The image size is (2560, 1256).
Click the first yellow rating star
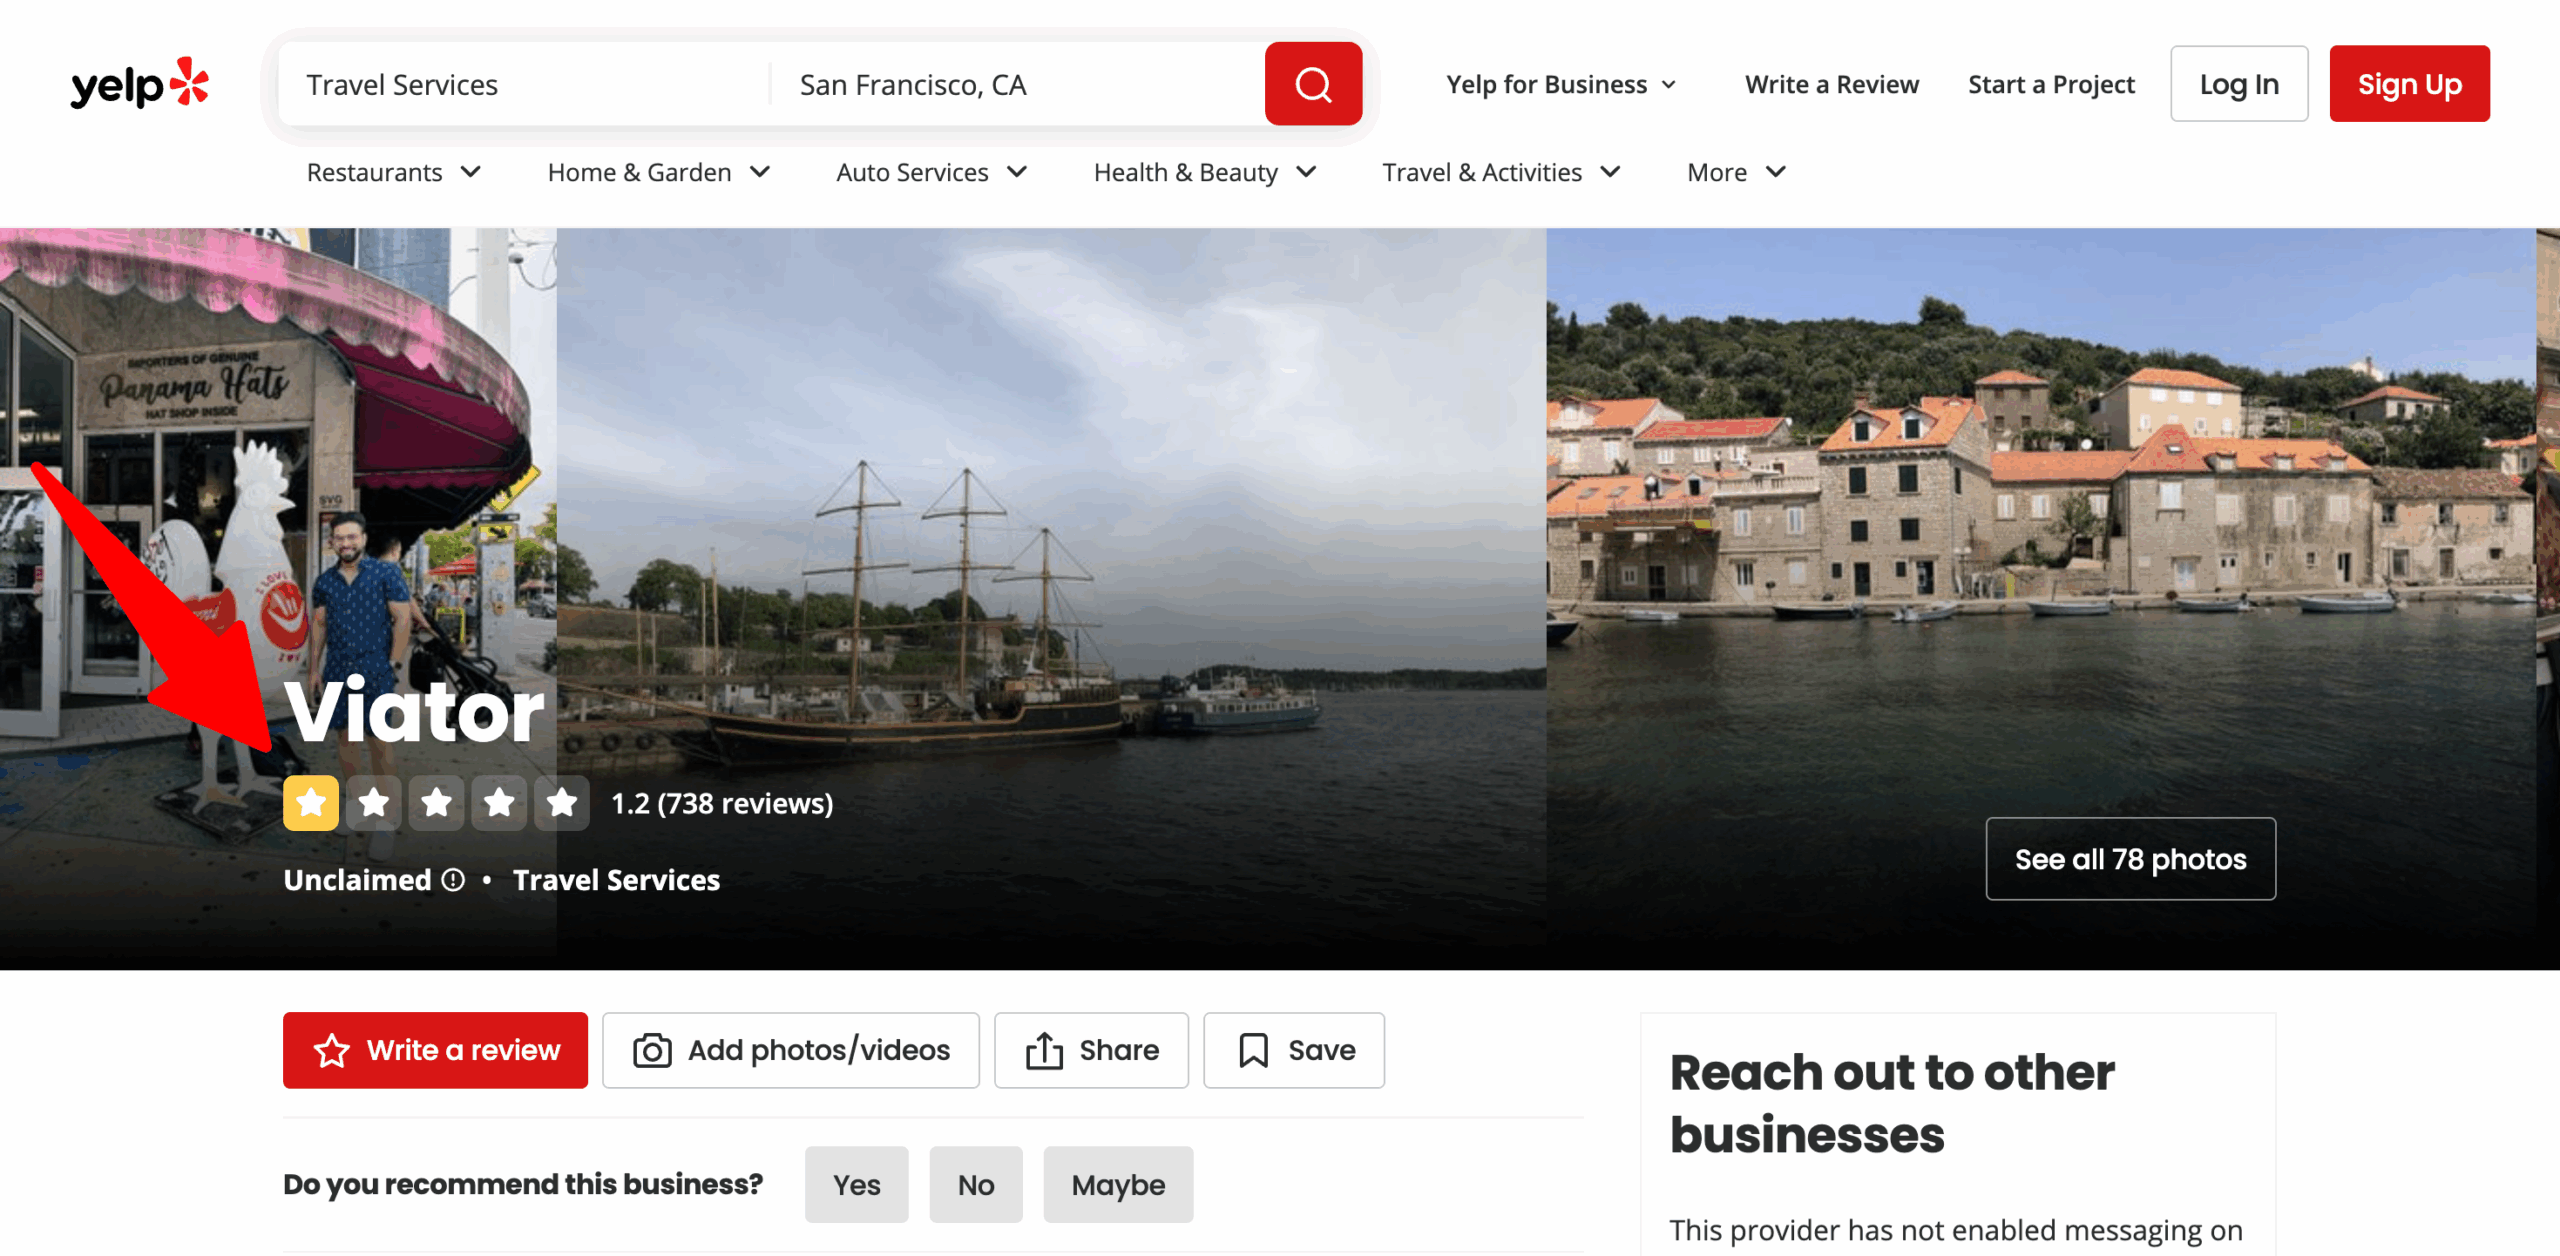coord(311,803)
